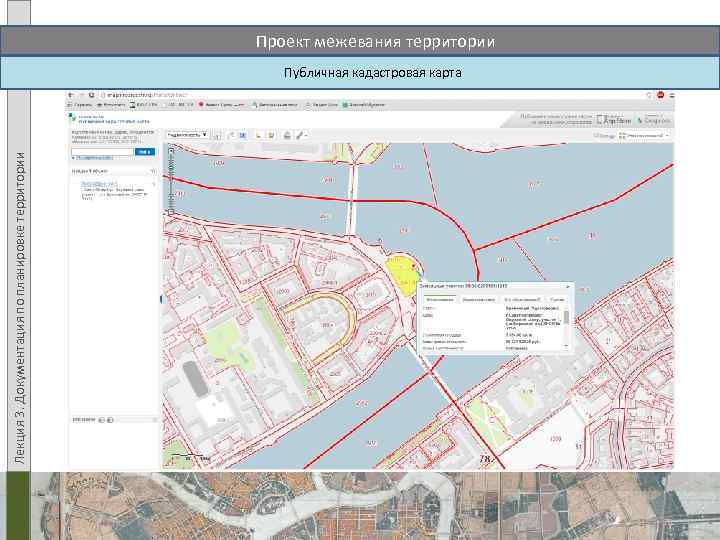Screen dimensions: 720x540
Task: Zoom in using top of zoom slider
Action: [x=171, y=151]
